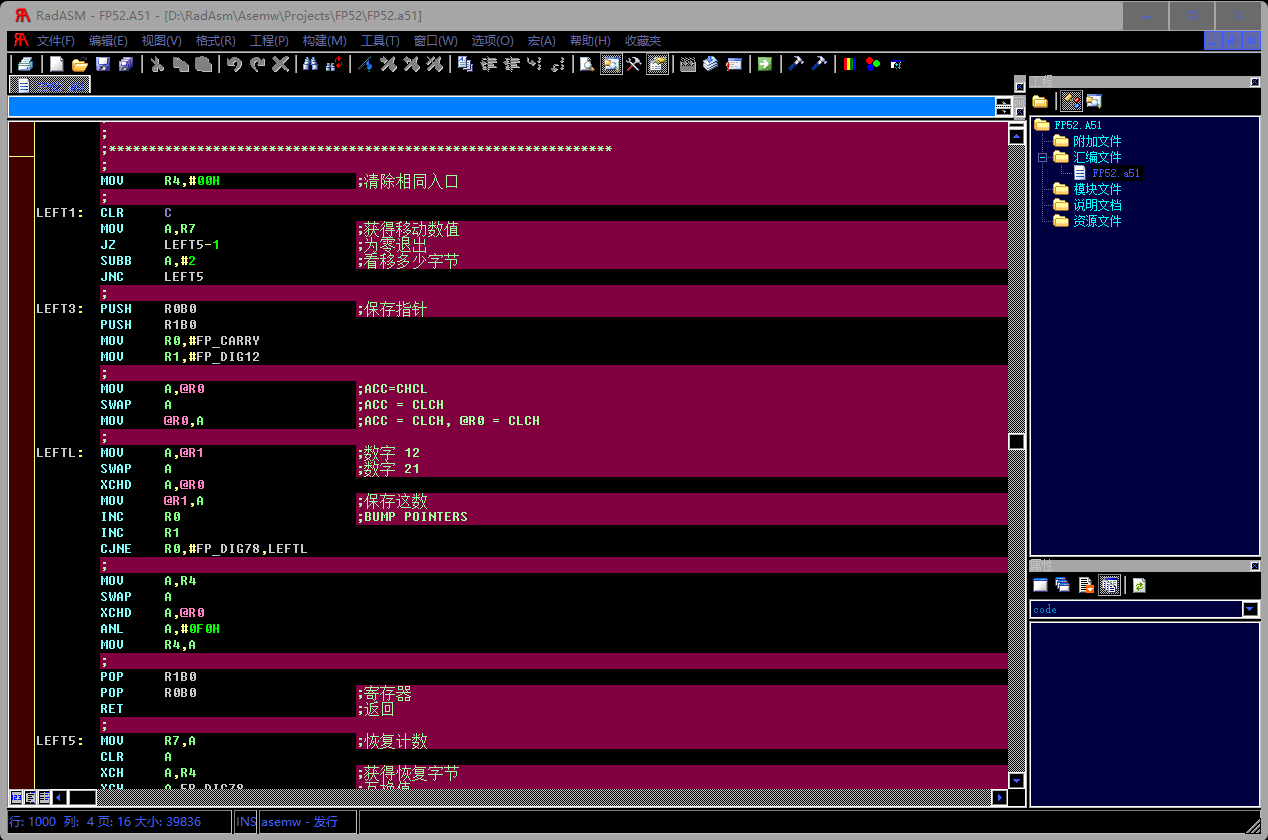Open the 帮助(H) menu
This screenshot has width=1268, height=840.
[x=590, y=41]
